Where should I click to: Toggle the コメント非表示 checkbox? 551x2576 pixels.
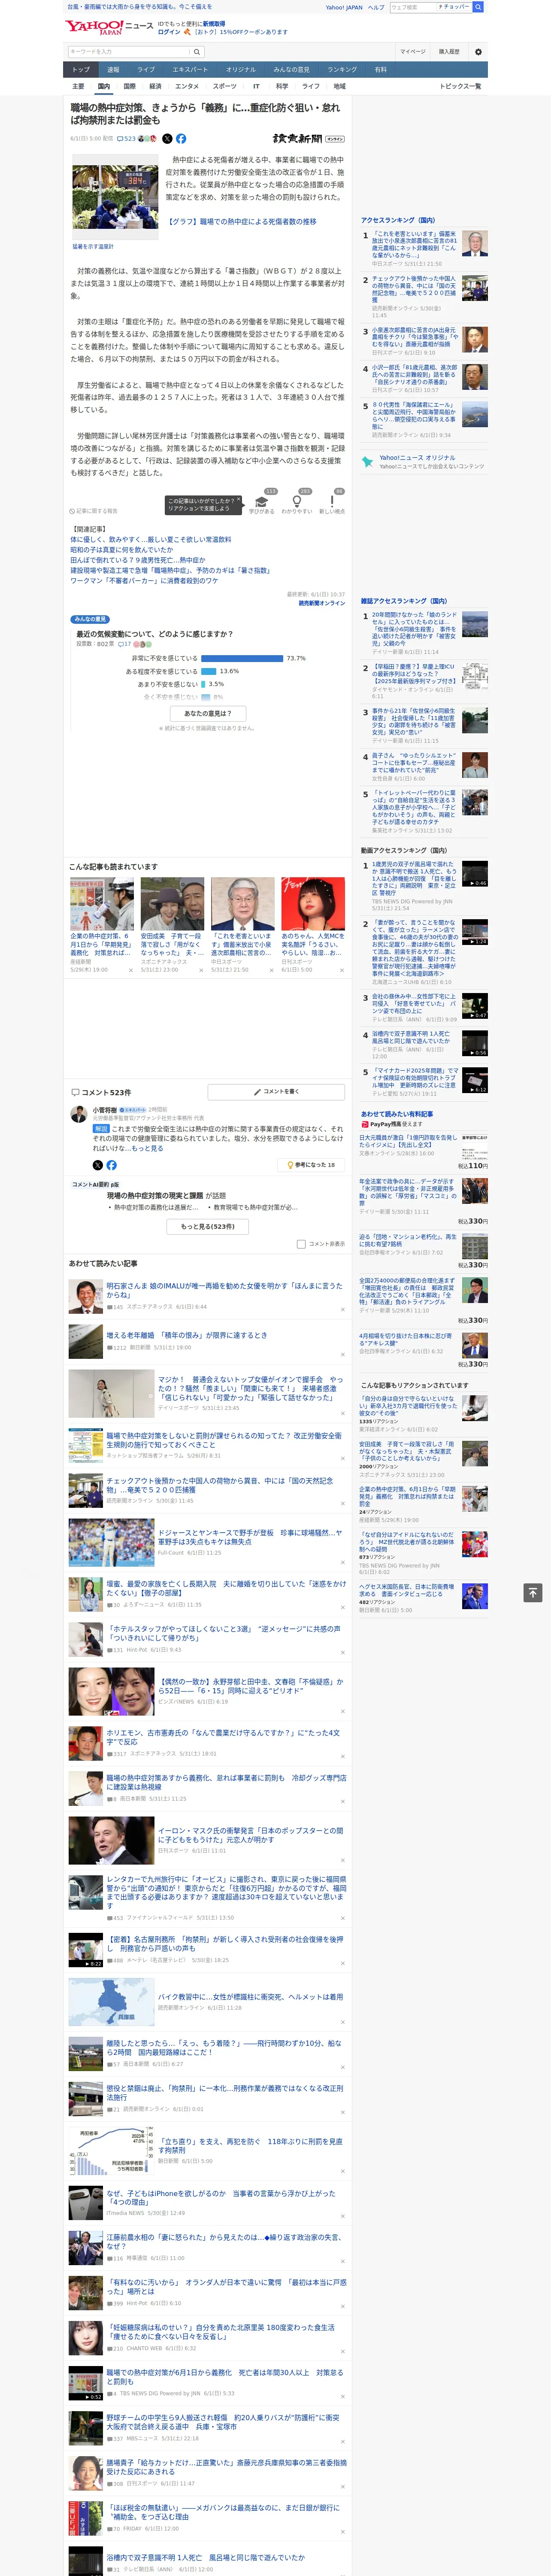coord(301,1244)
